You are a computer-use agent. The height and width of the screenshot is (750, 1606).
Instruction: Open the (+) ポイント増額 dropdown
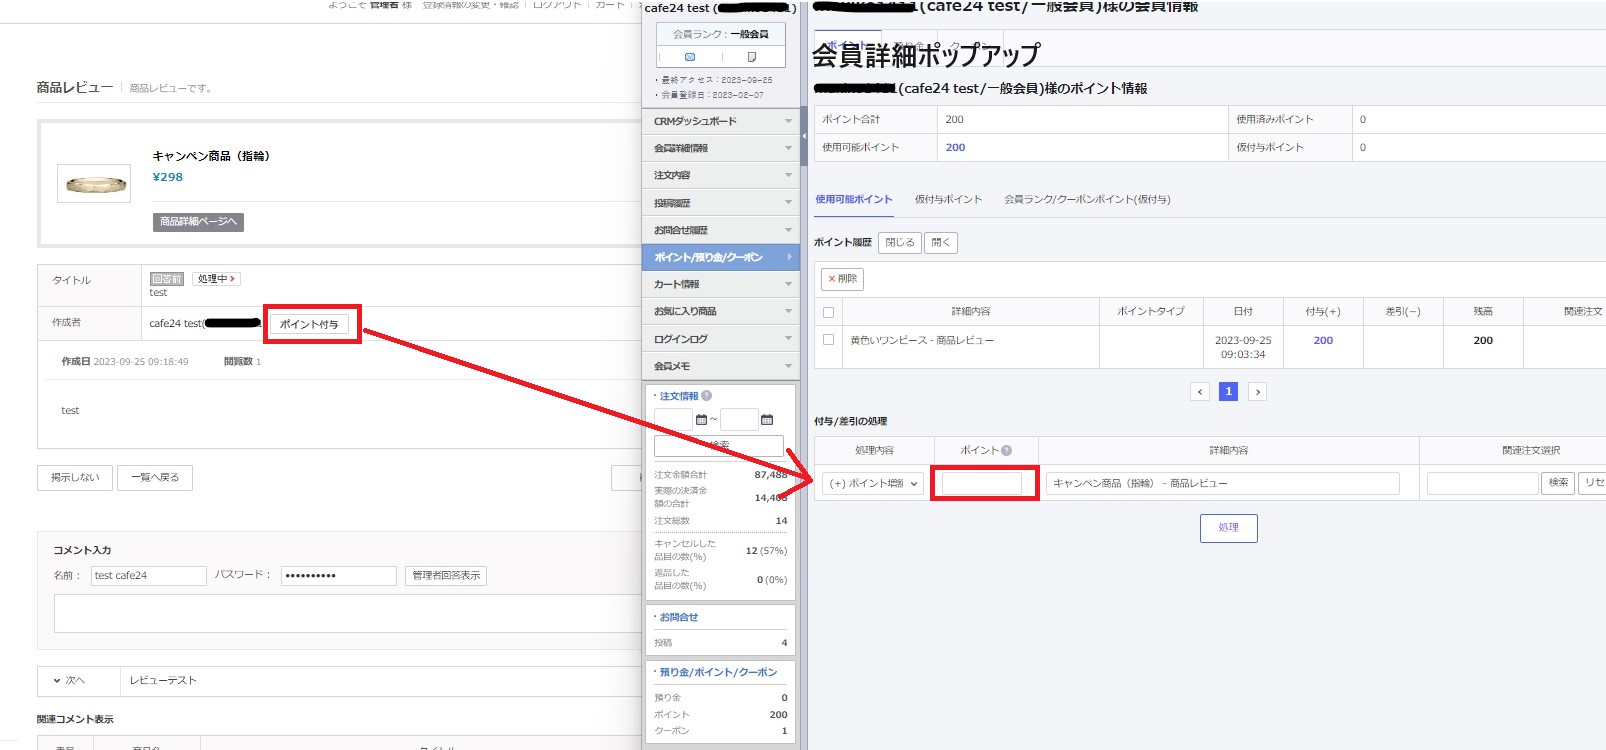[874, 484]
